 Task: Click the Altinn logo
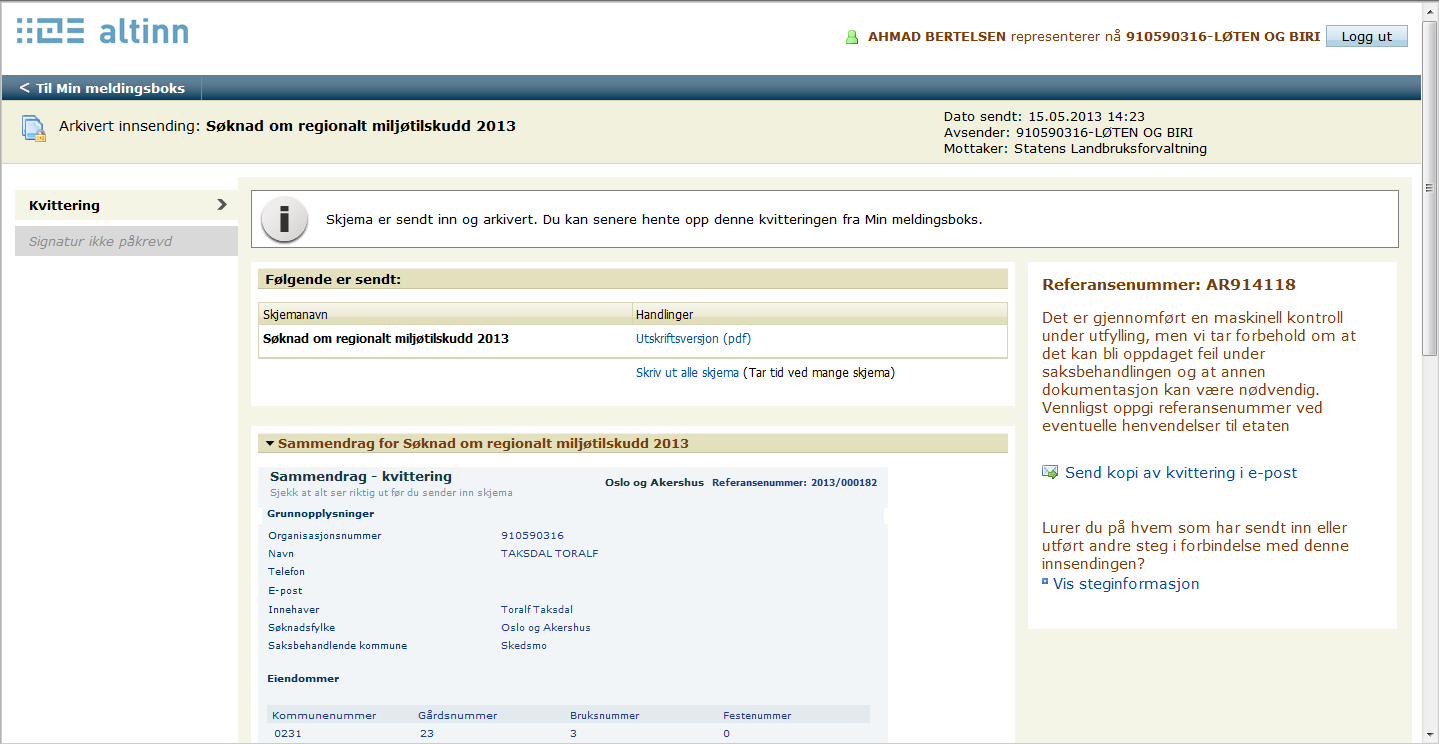102,31
